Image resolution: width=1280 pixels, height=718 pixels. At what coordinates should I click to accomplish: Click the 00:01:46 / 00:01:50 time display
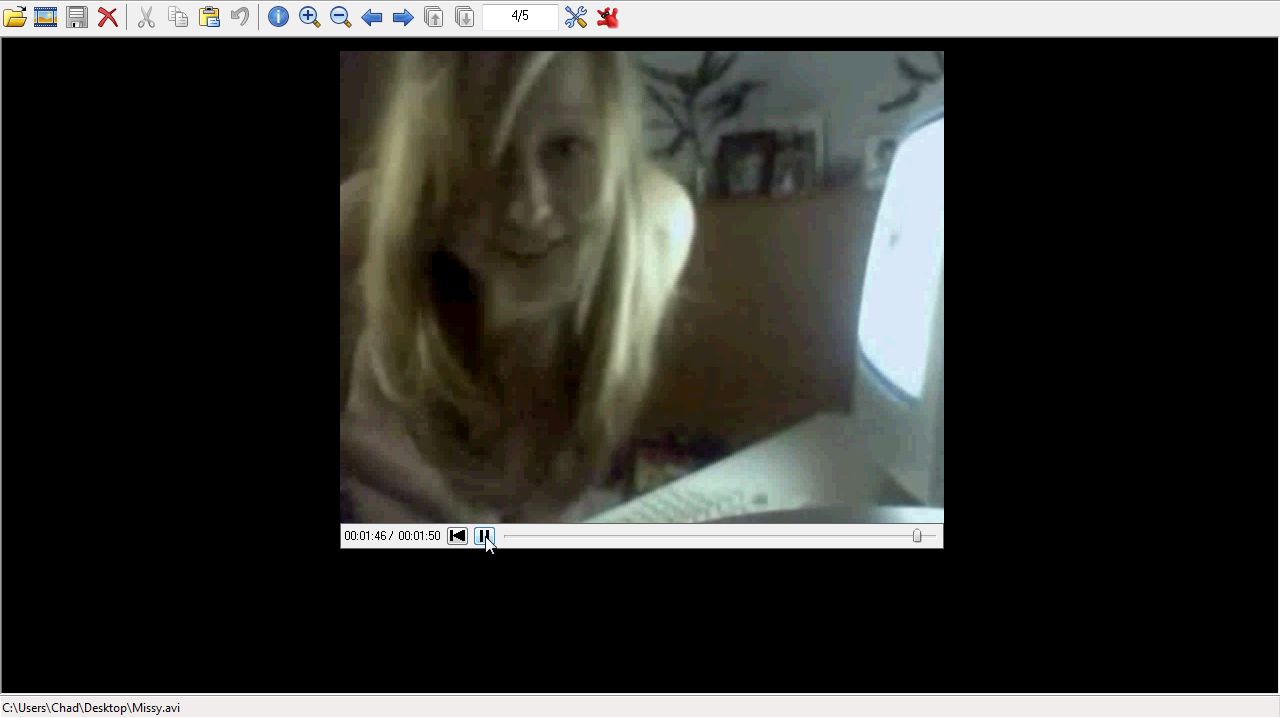392,536
